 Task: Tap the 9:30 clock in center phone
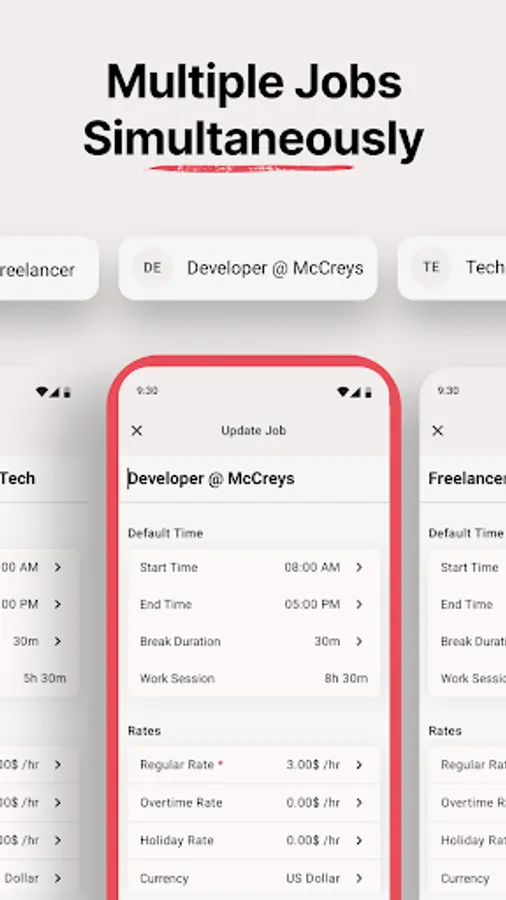[147, 391]
